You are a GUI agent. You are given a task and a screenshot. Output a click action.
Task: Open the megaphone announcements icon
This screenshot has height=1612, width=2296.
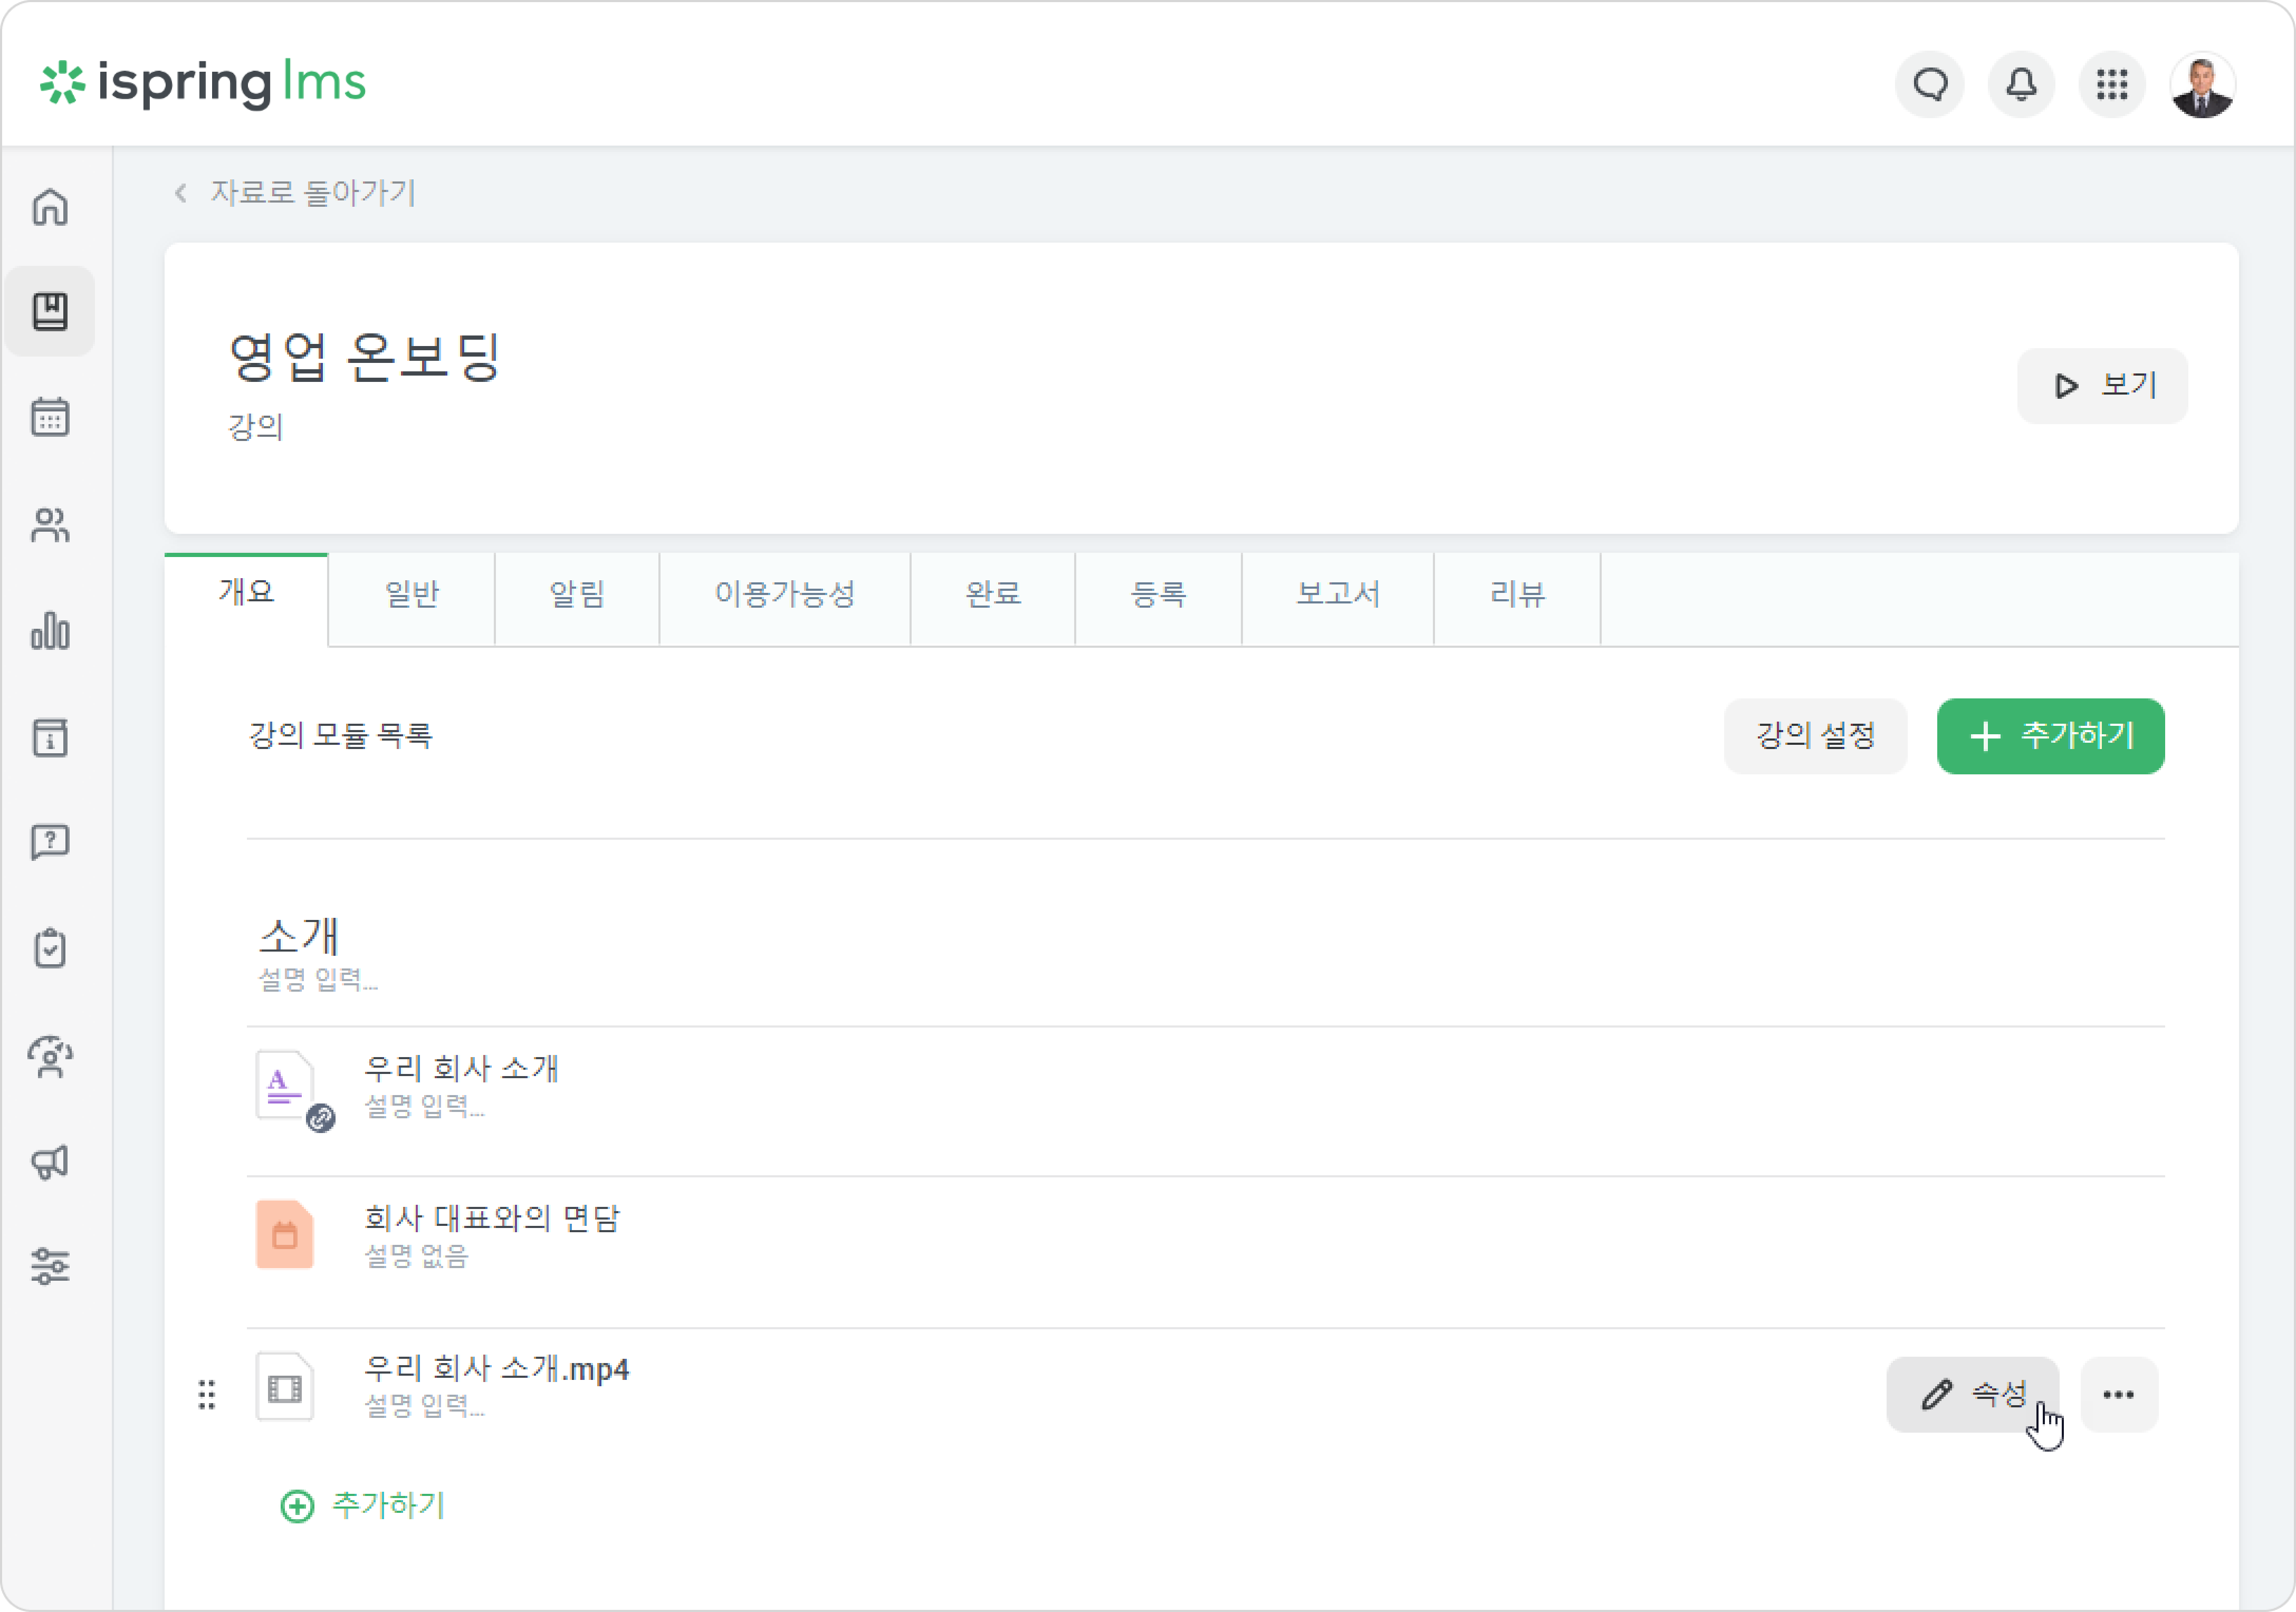(x=50, y=1161)
